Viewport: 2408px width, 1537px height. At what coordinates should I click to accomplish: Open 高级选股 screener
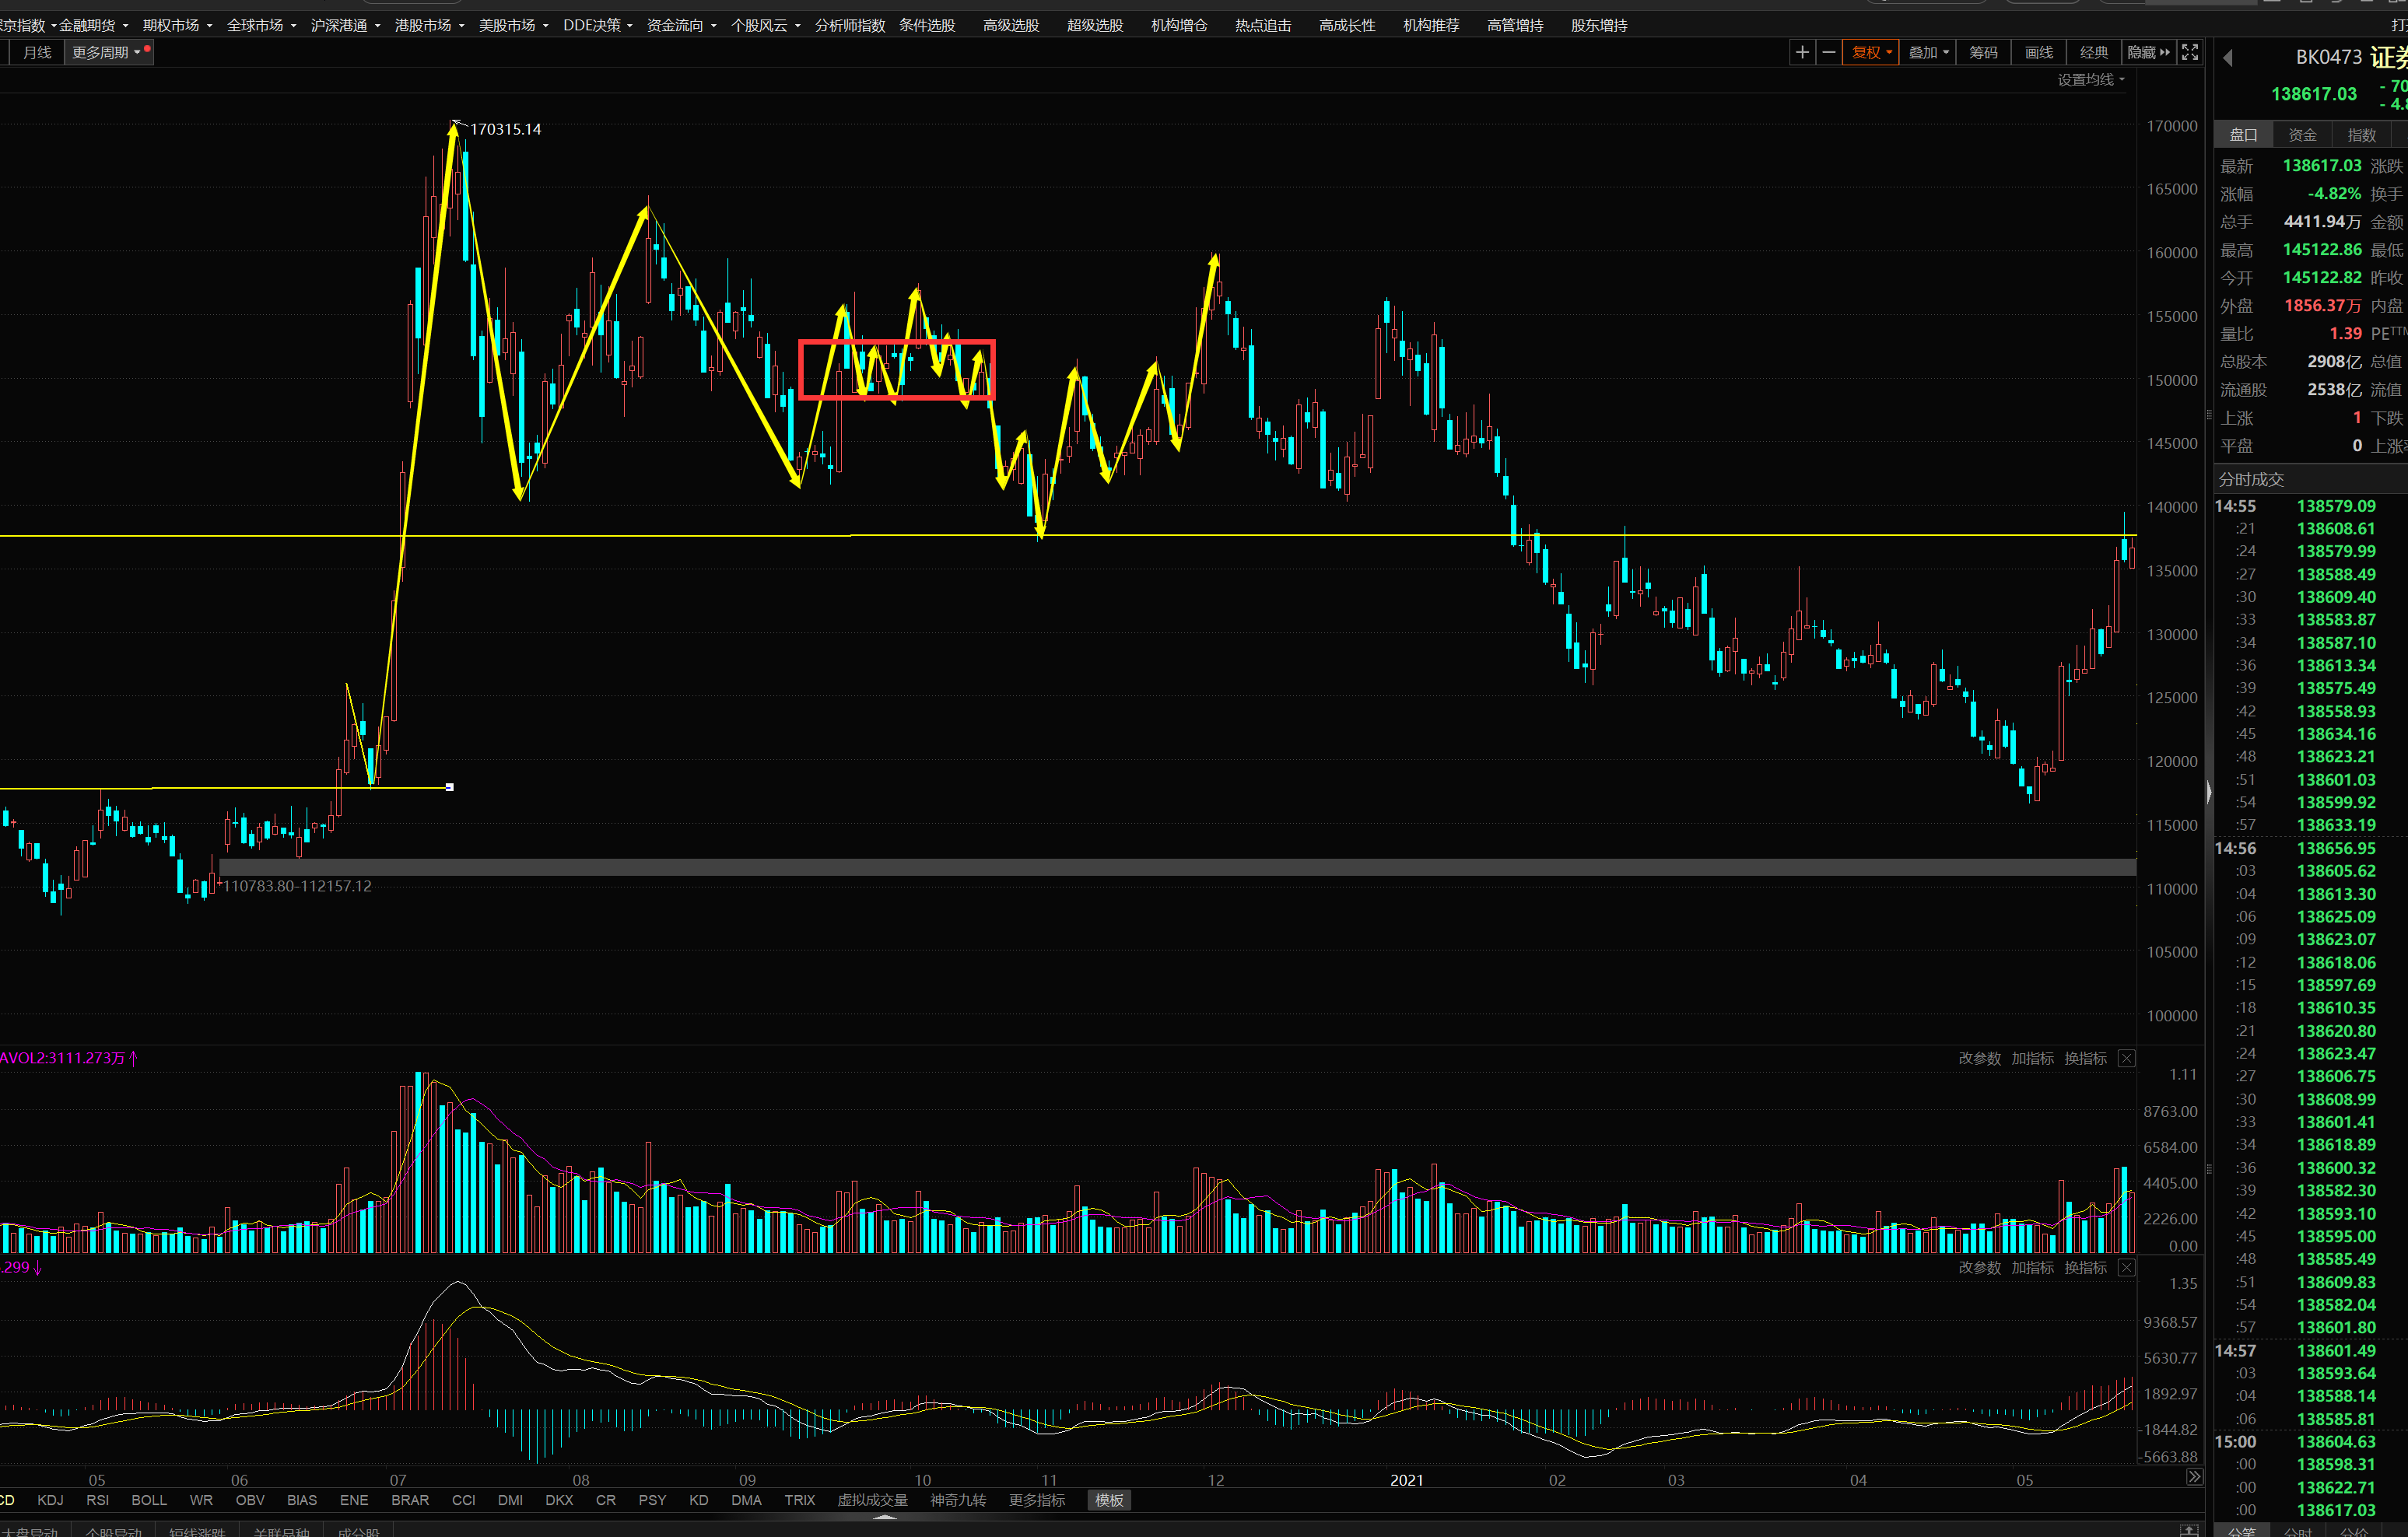1011,25
